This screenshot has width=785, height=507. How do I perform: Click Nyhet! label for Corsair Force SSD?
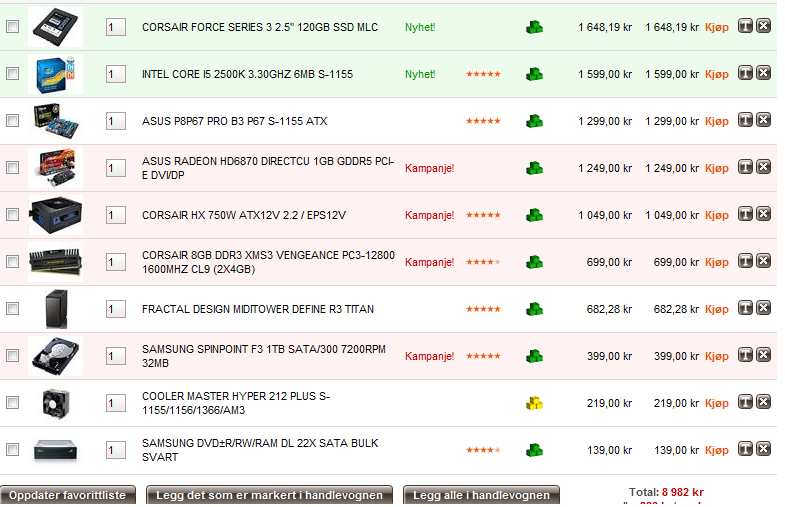click(420, 28)
